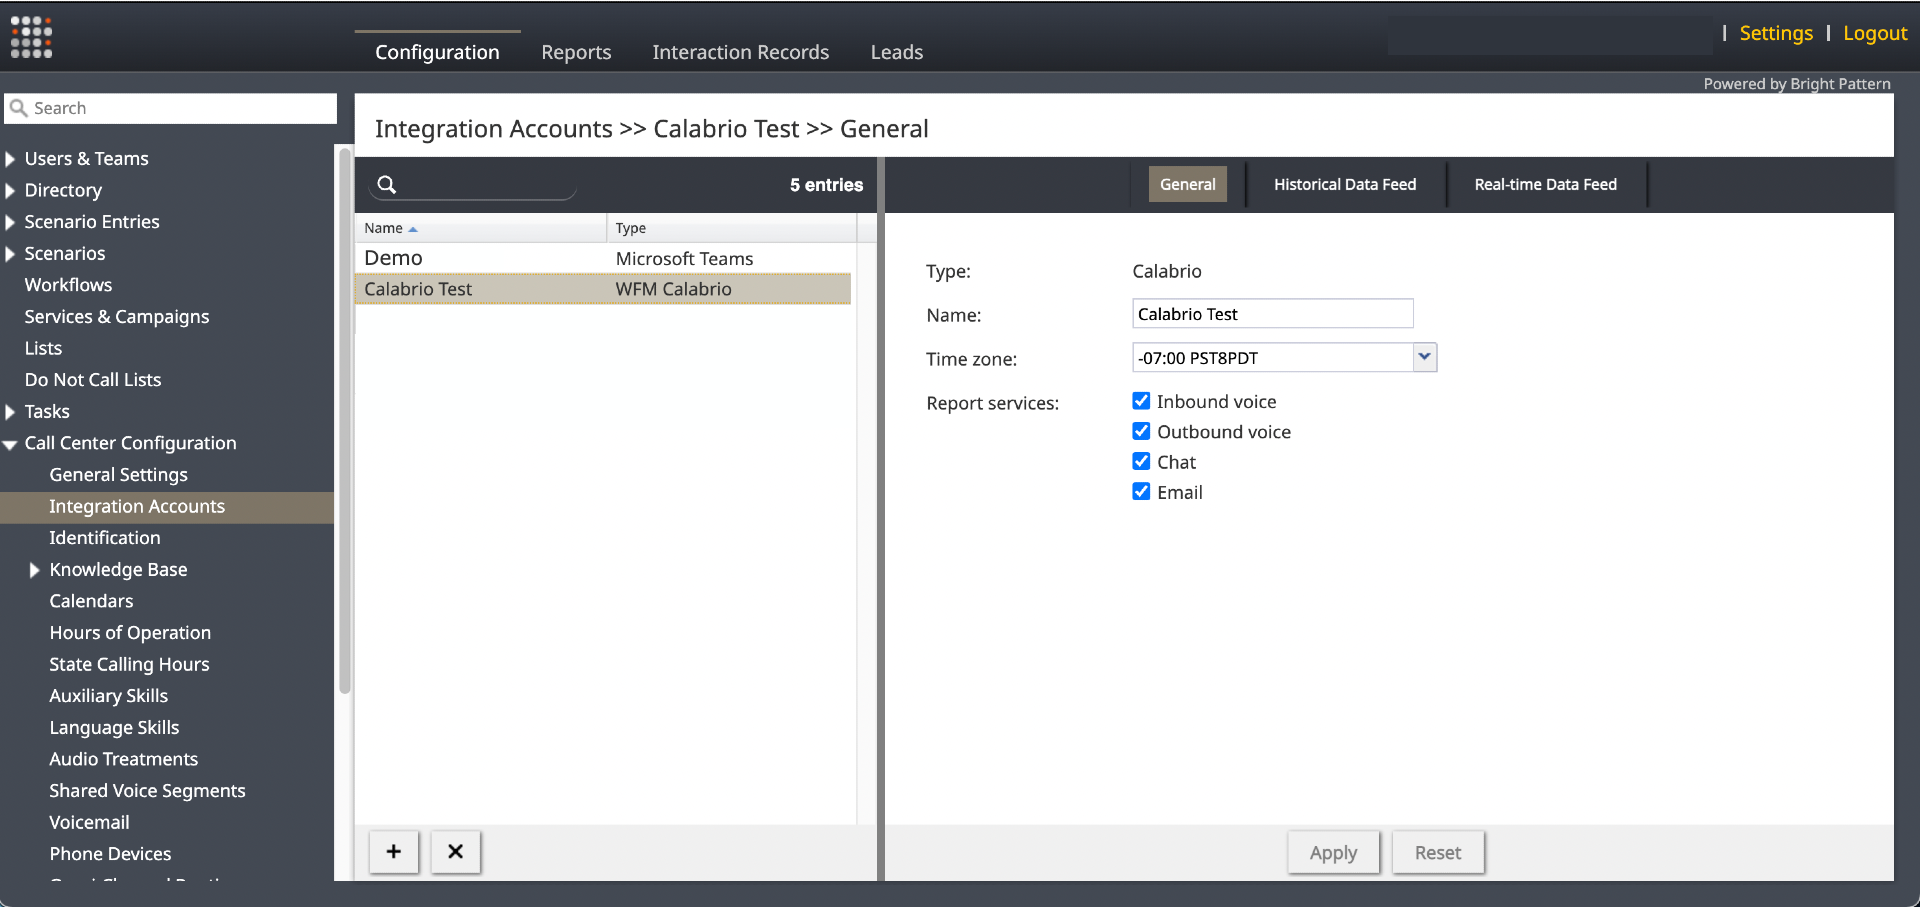Click Microsoft Teams type cell
The width and height of the screenshot is (1920, 907).
point(685,259)
